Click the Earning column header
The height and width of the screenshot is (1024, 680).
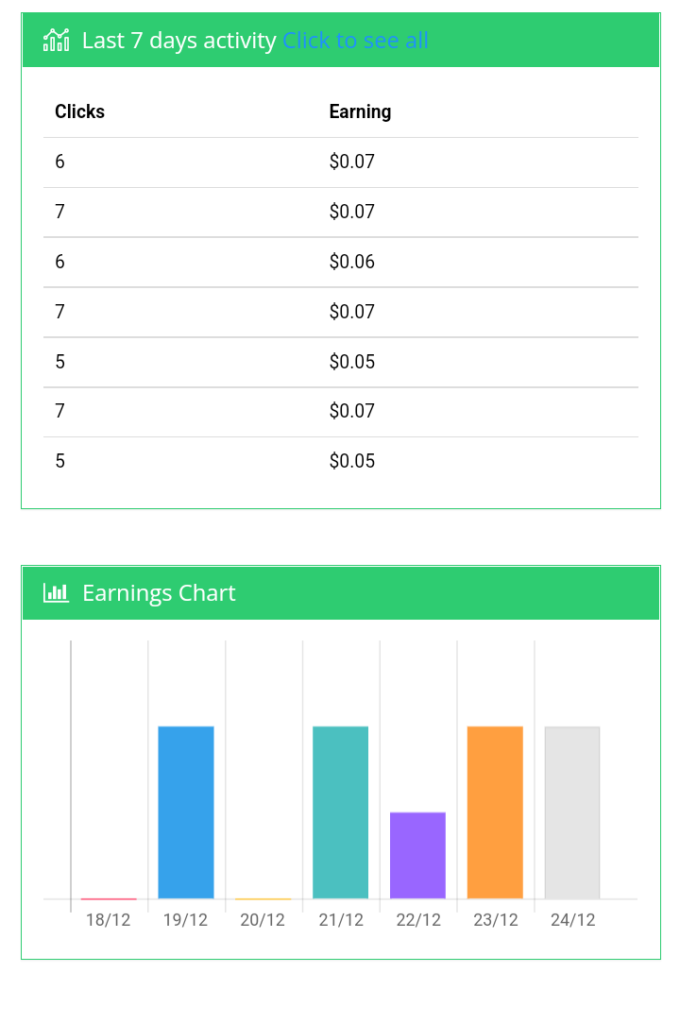pyautogui.click(x=360, y=112)
